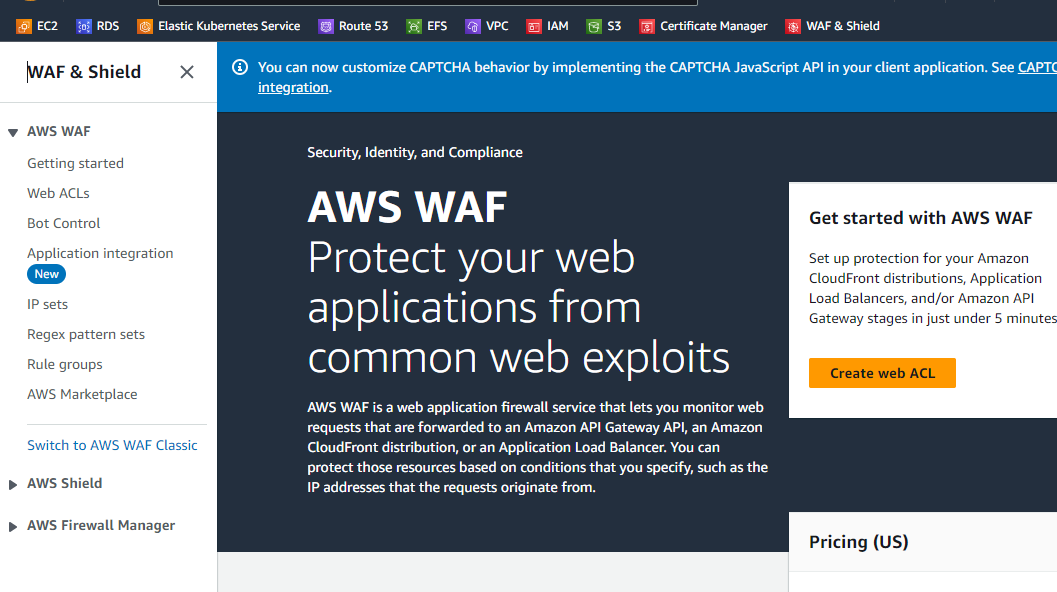This screenshot has width=1057, height=592.
Task: Click the info icon in blue banner
Action: pos(239,67)
